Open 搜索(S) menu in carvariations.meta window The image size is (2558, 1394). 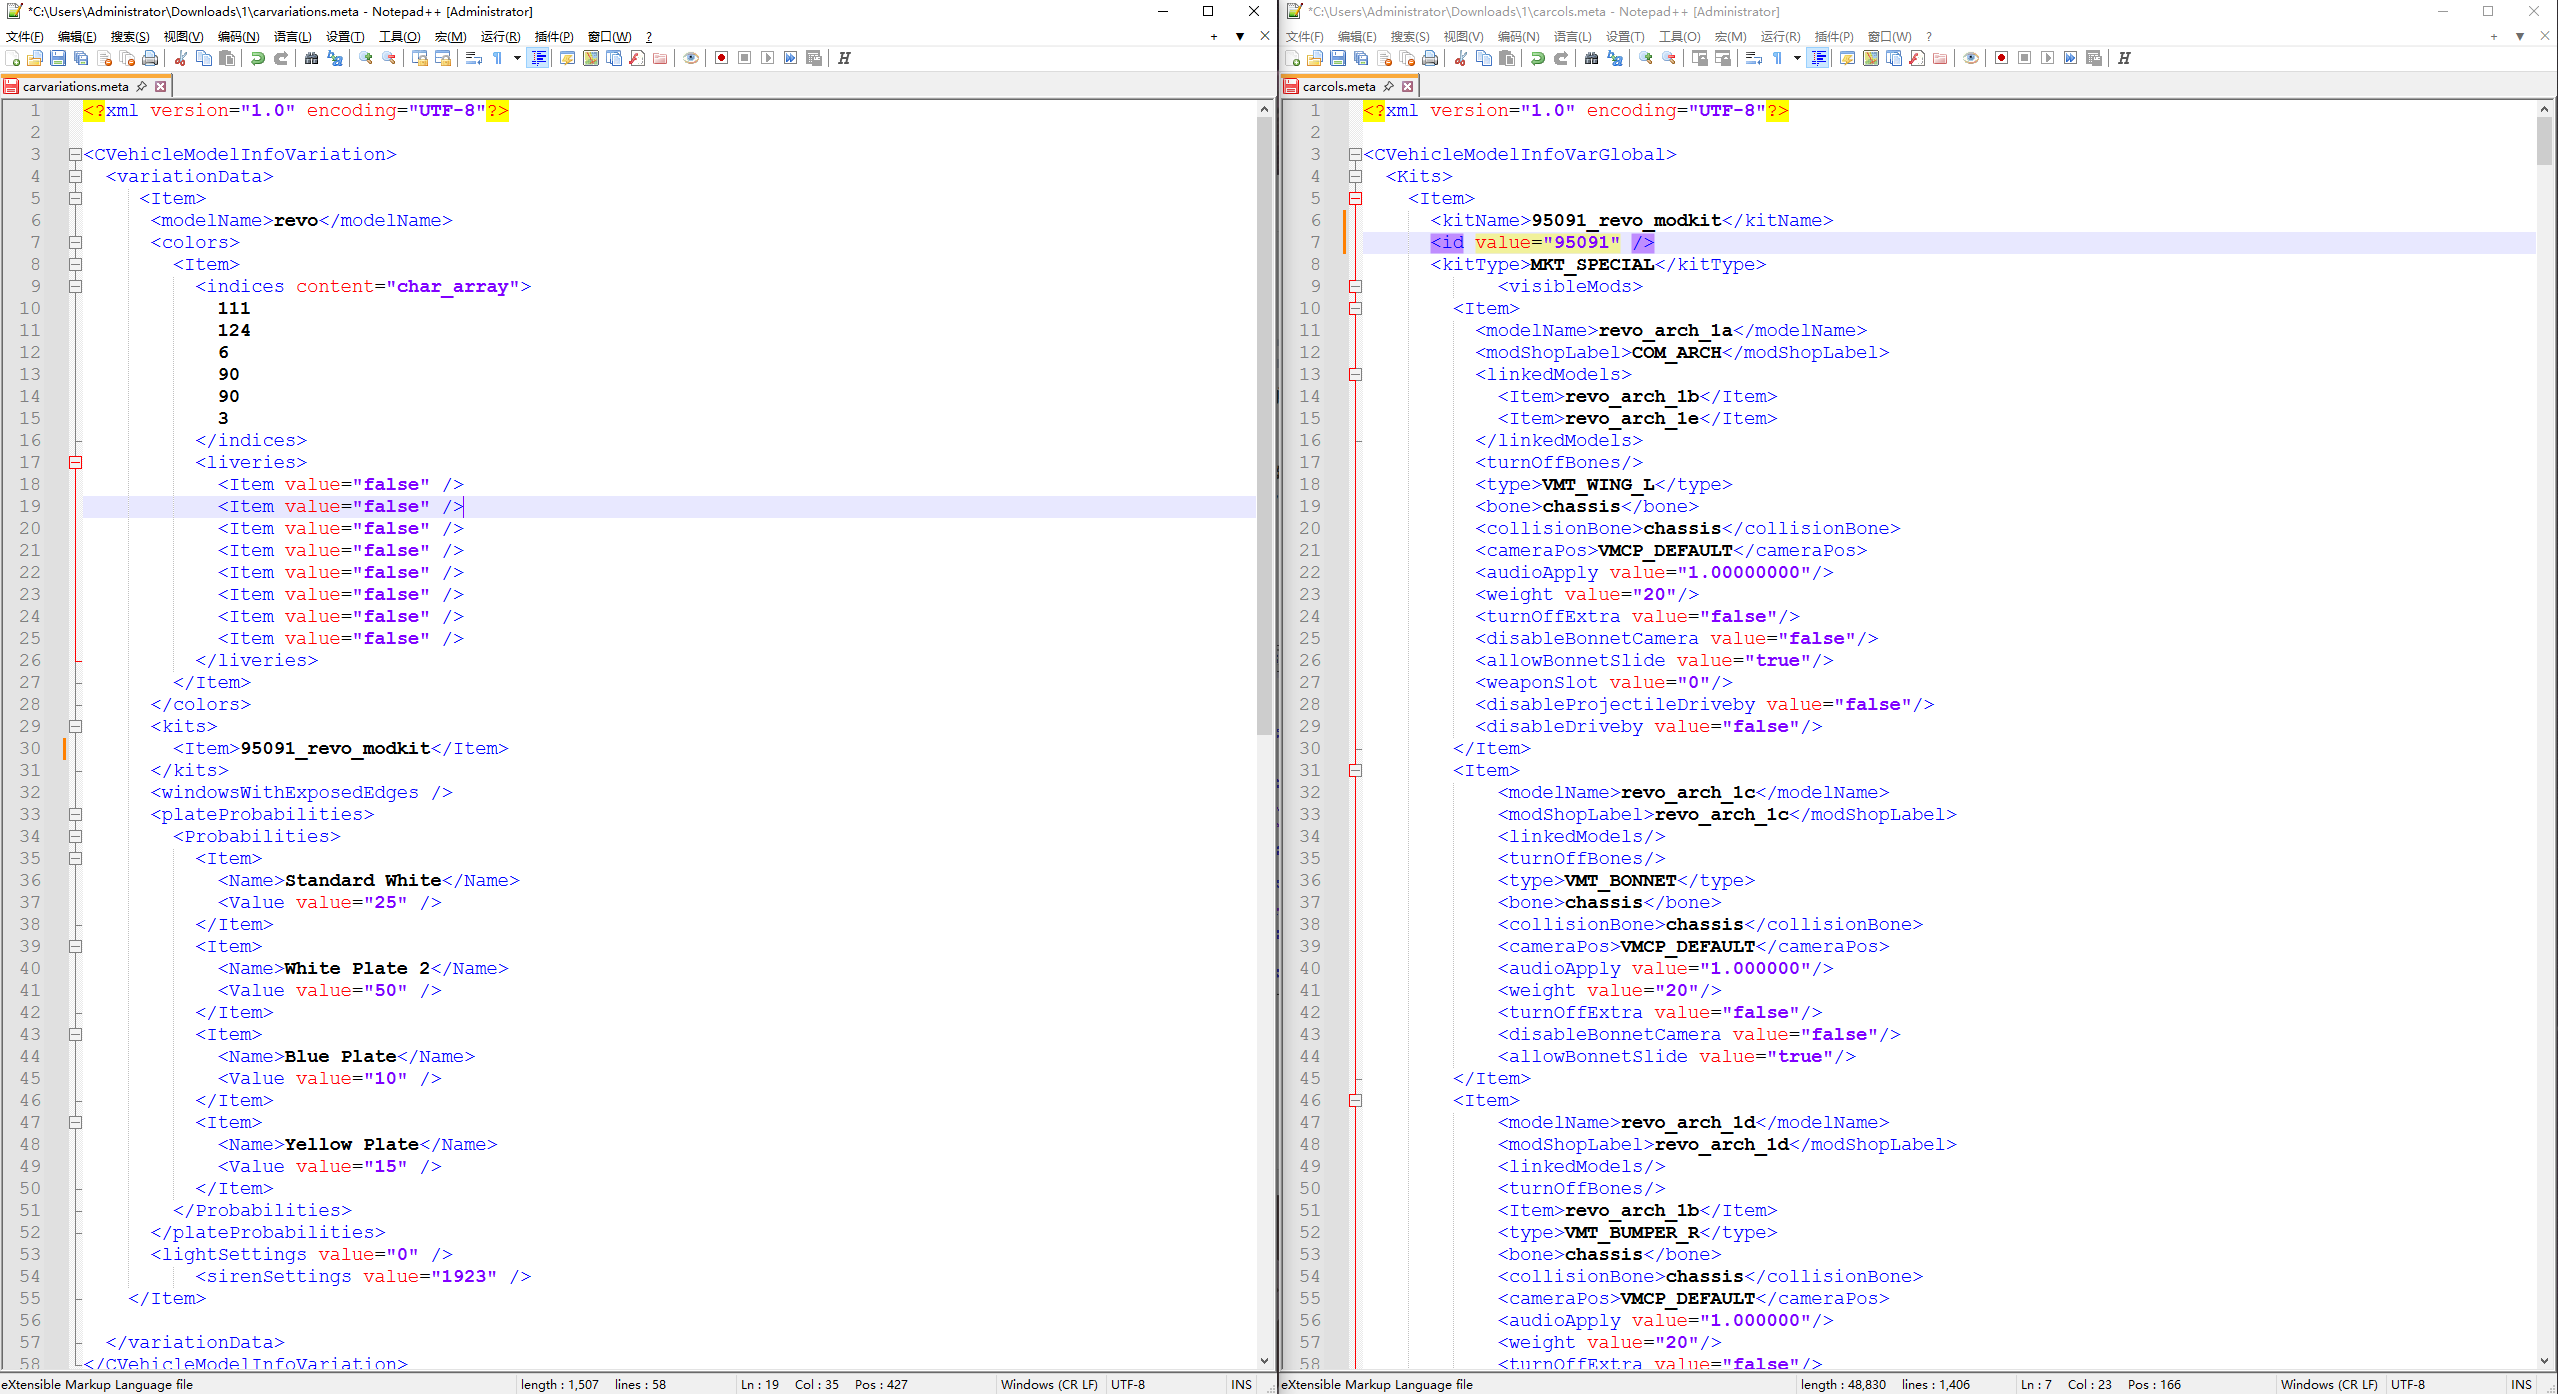(x=130, y=37)
